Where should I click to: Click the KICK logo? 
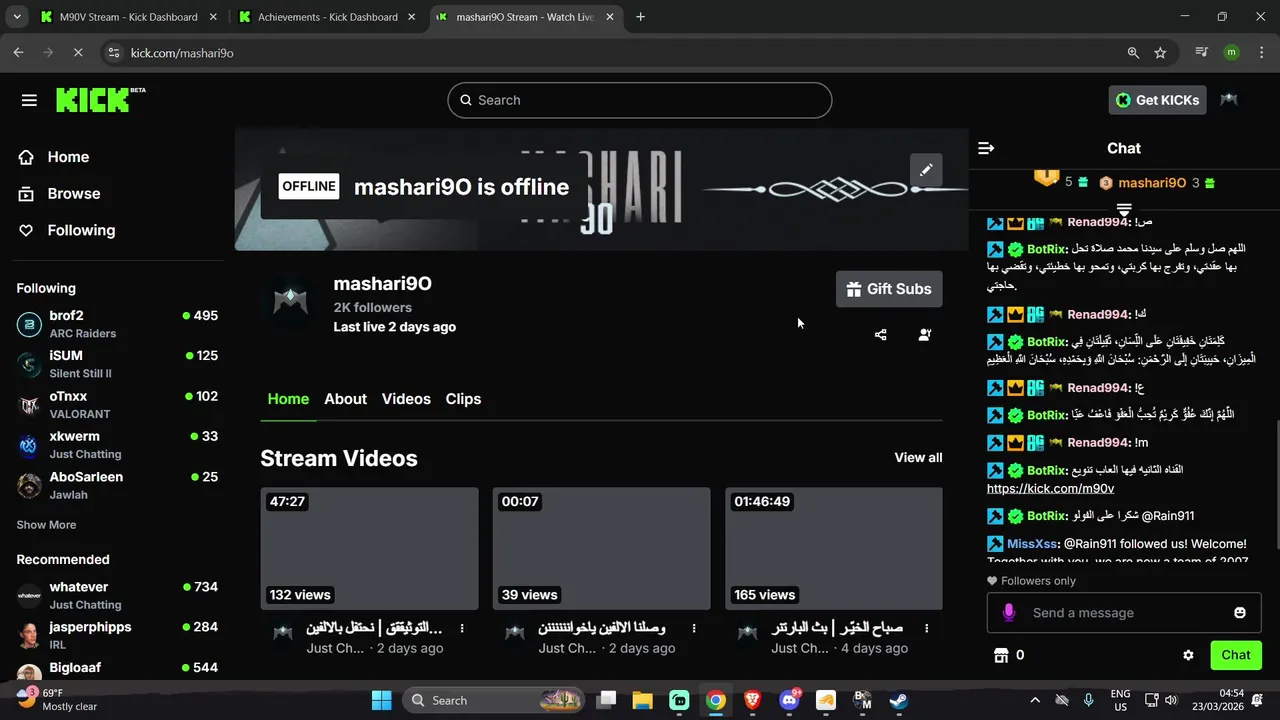(x=100, y=99)
